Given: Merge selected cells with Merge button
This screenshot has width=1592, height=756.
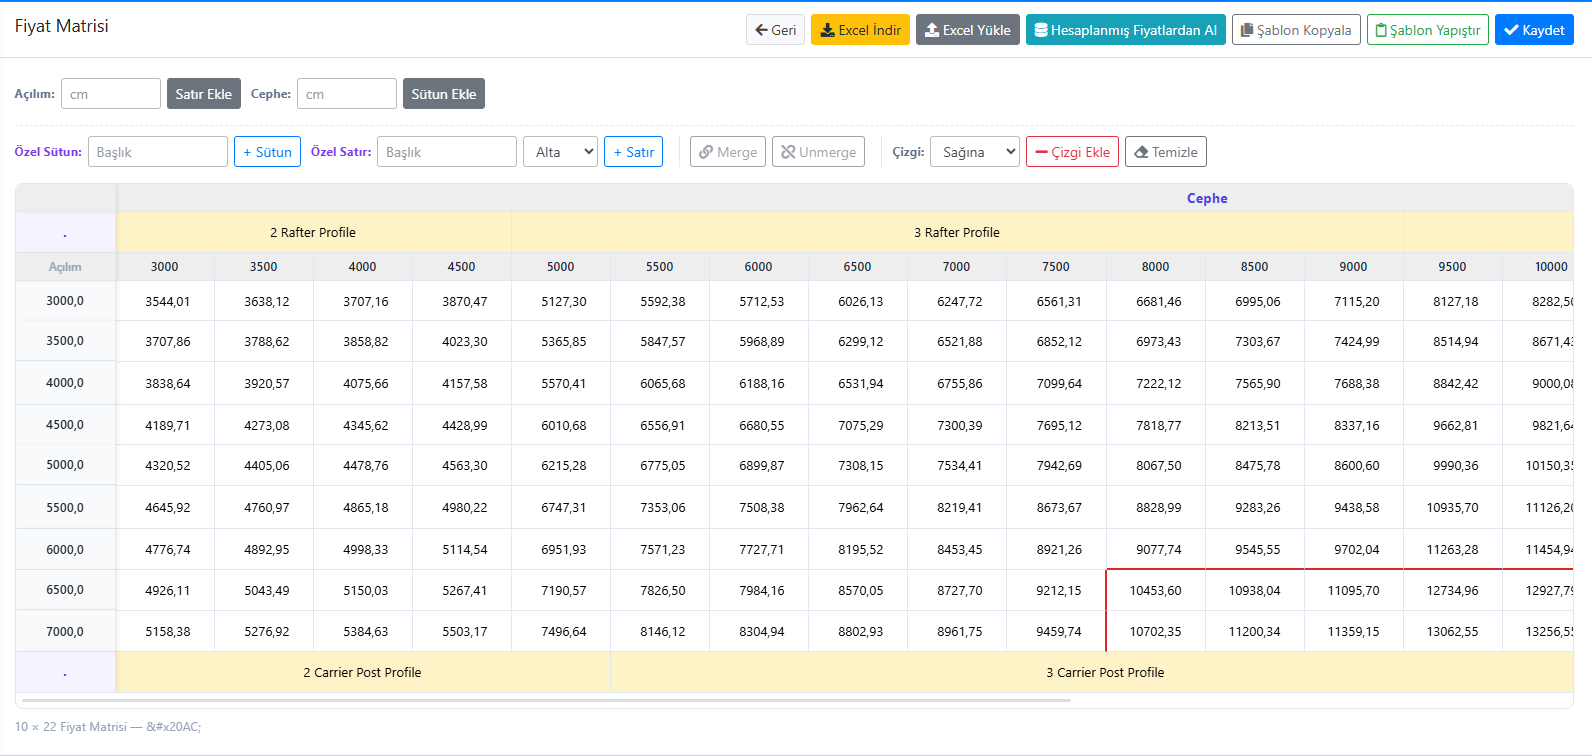Looking at the screenshot, I should click(728, 152).
